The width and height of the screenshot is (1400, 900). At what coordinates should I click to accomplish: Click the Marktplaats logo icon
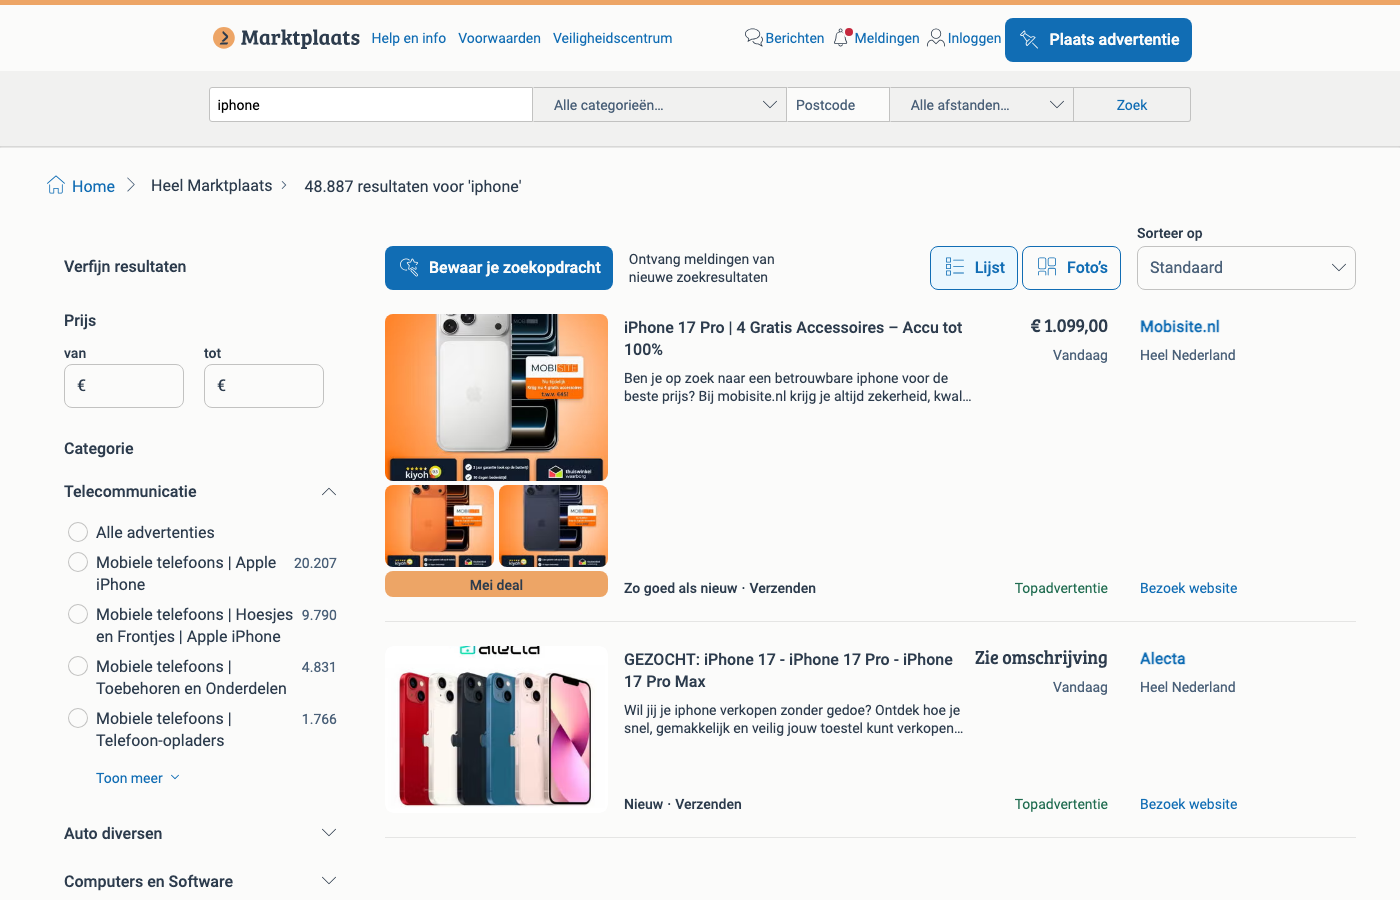click(x=223, y=38)
